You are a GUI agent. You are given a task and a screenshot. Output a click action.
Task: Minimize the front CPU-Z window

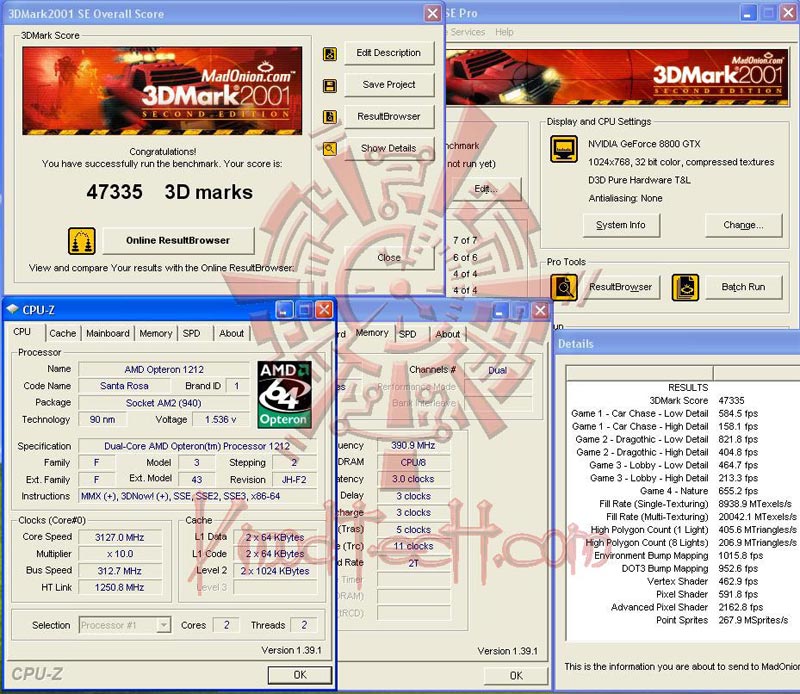(284, 310)
